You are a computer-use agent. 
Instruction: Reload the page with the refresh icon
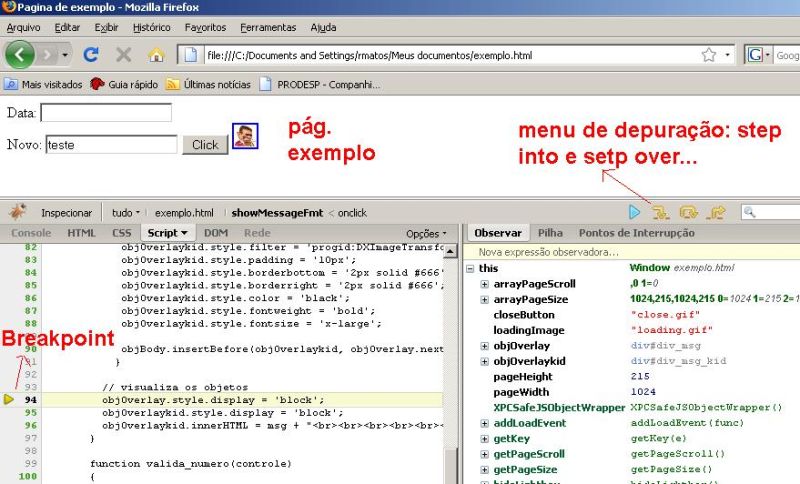[91, 55]
